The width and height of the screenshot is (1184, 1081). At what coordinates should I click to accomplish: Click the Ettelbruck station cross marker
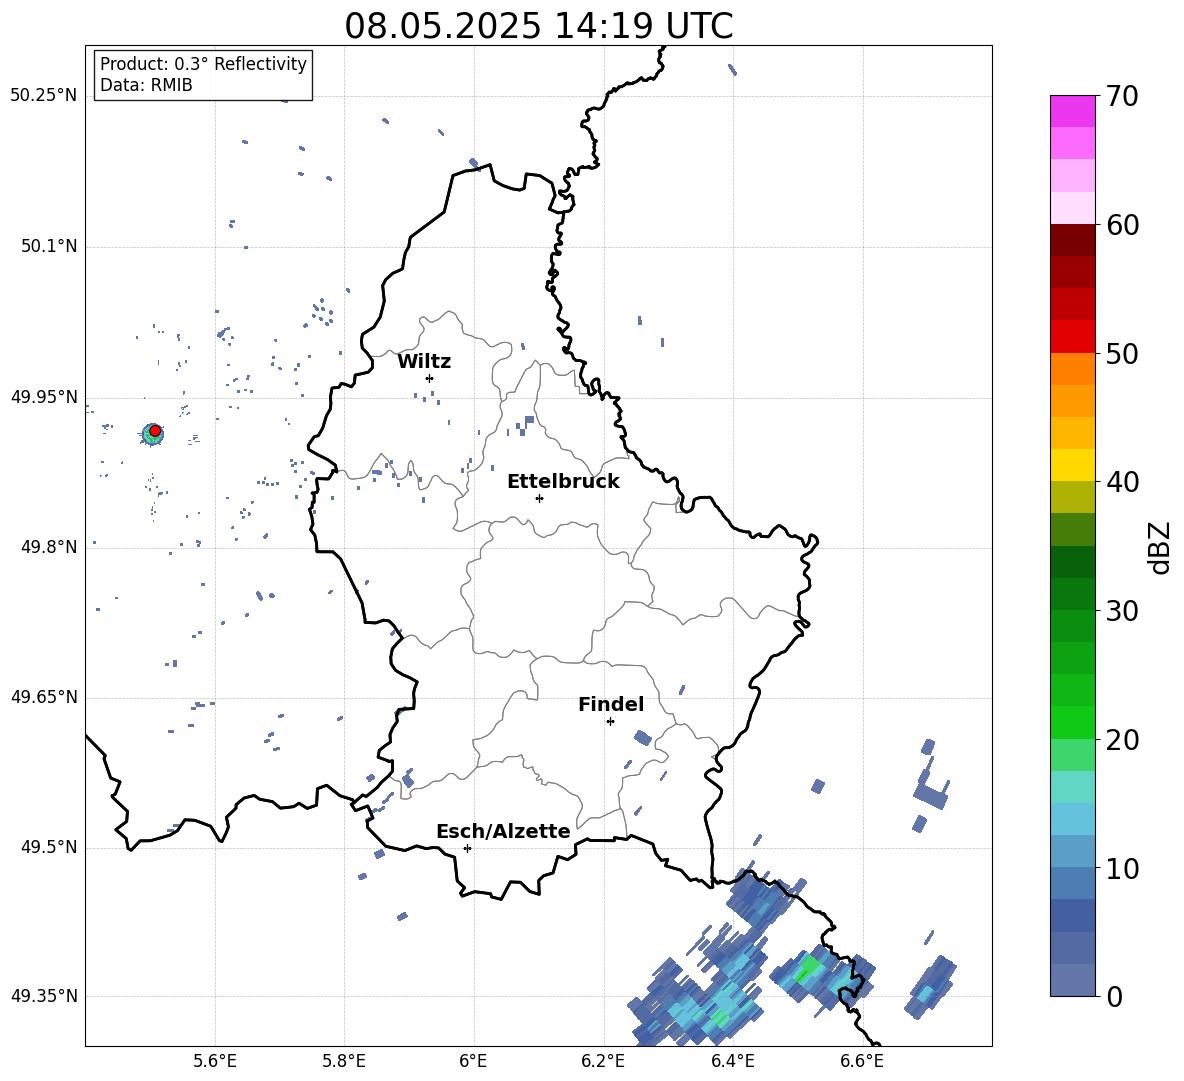tap(539, 498)
